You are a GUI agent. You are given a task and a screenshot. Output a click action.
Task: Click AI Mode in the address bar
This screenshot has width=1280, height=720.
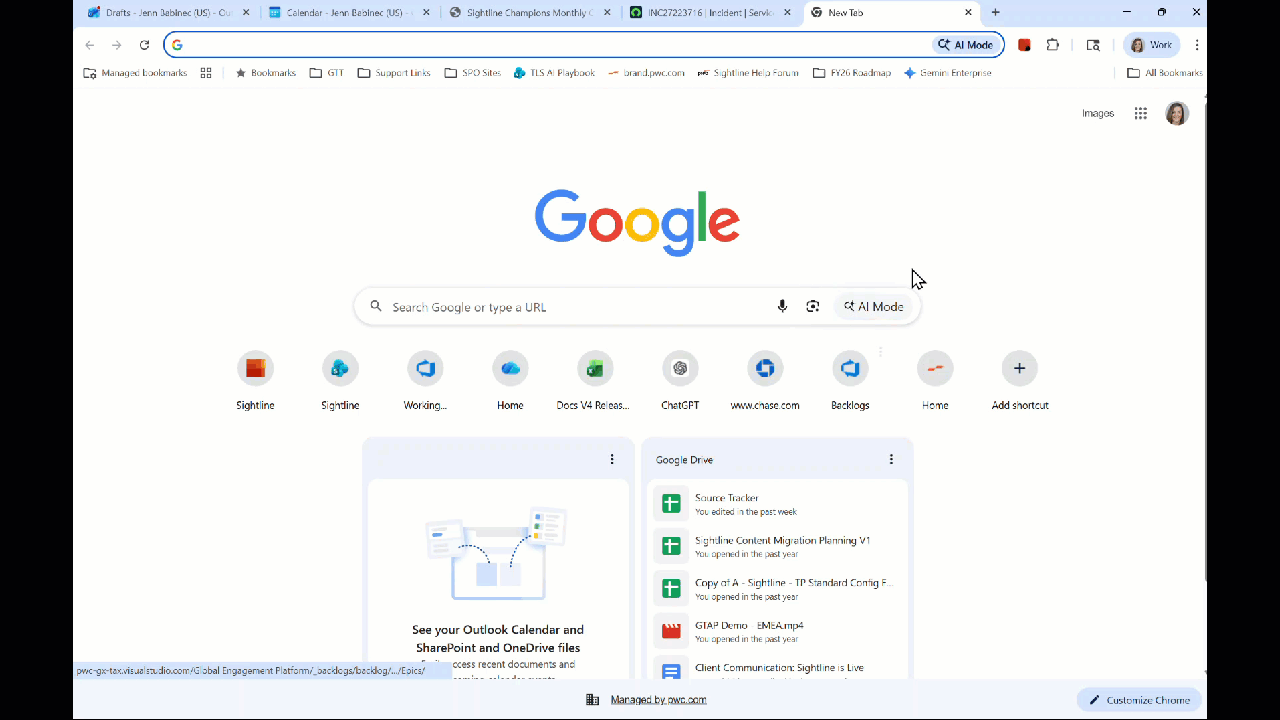point(966,45)
